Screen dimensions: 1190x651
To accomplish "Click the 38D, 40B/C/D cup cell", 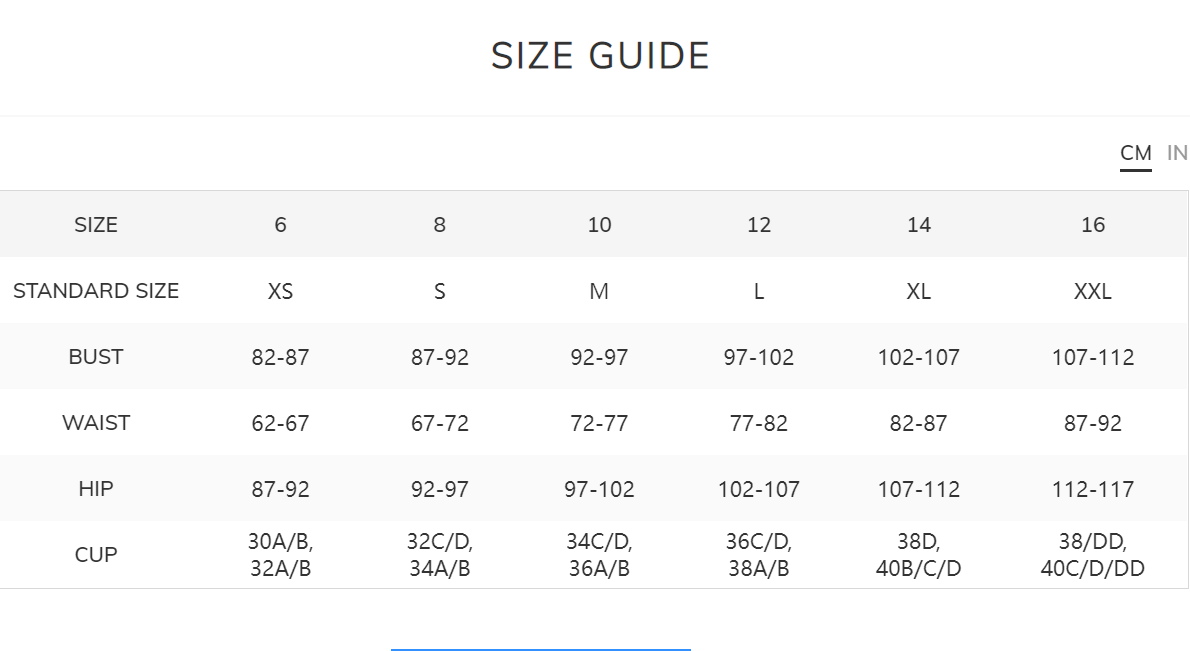I will point(919,555).
